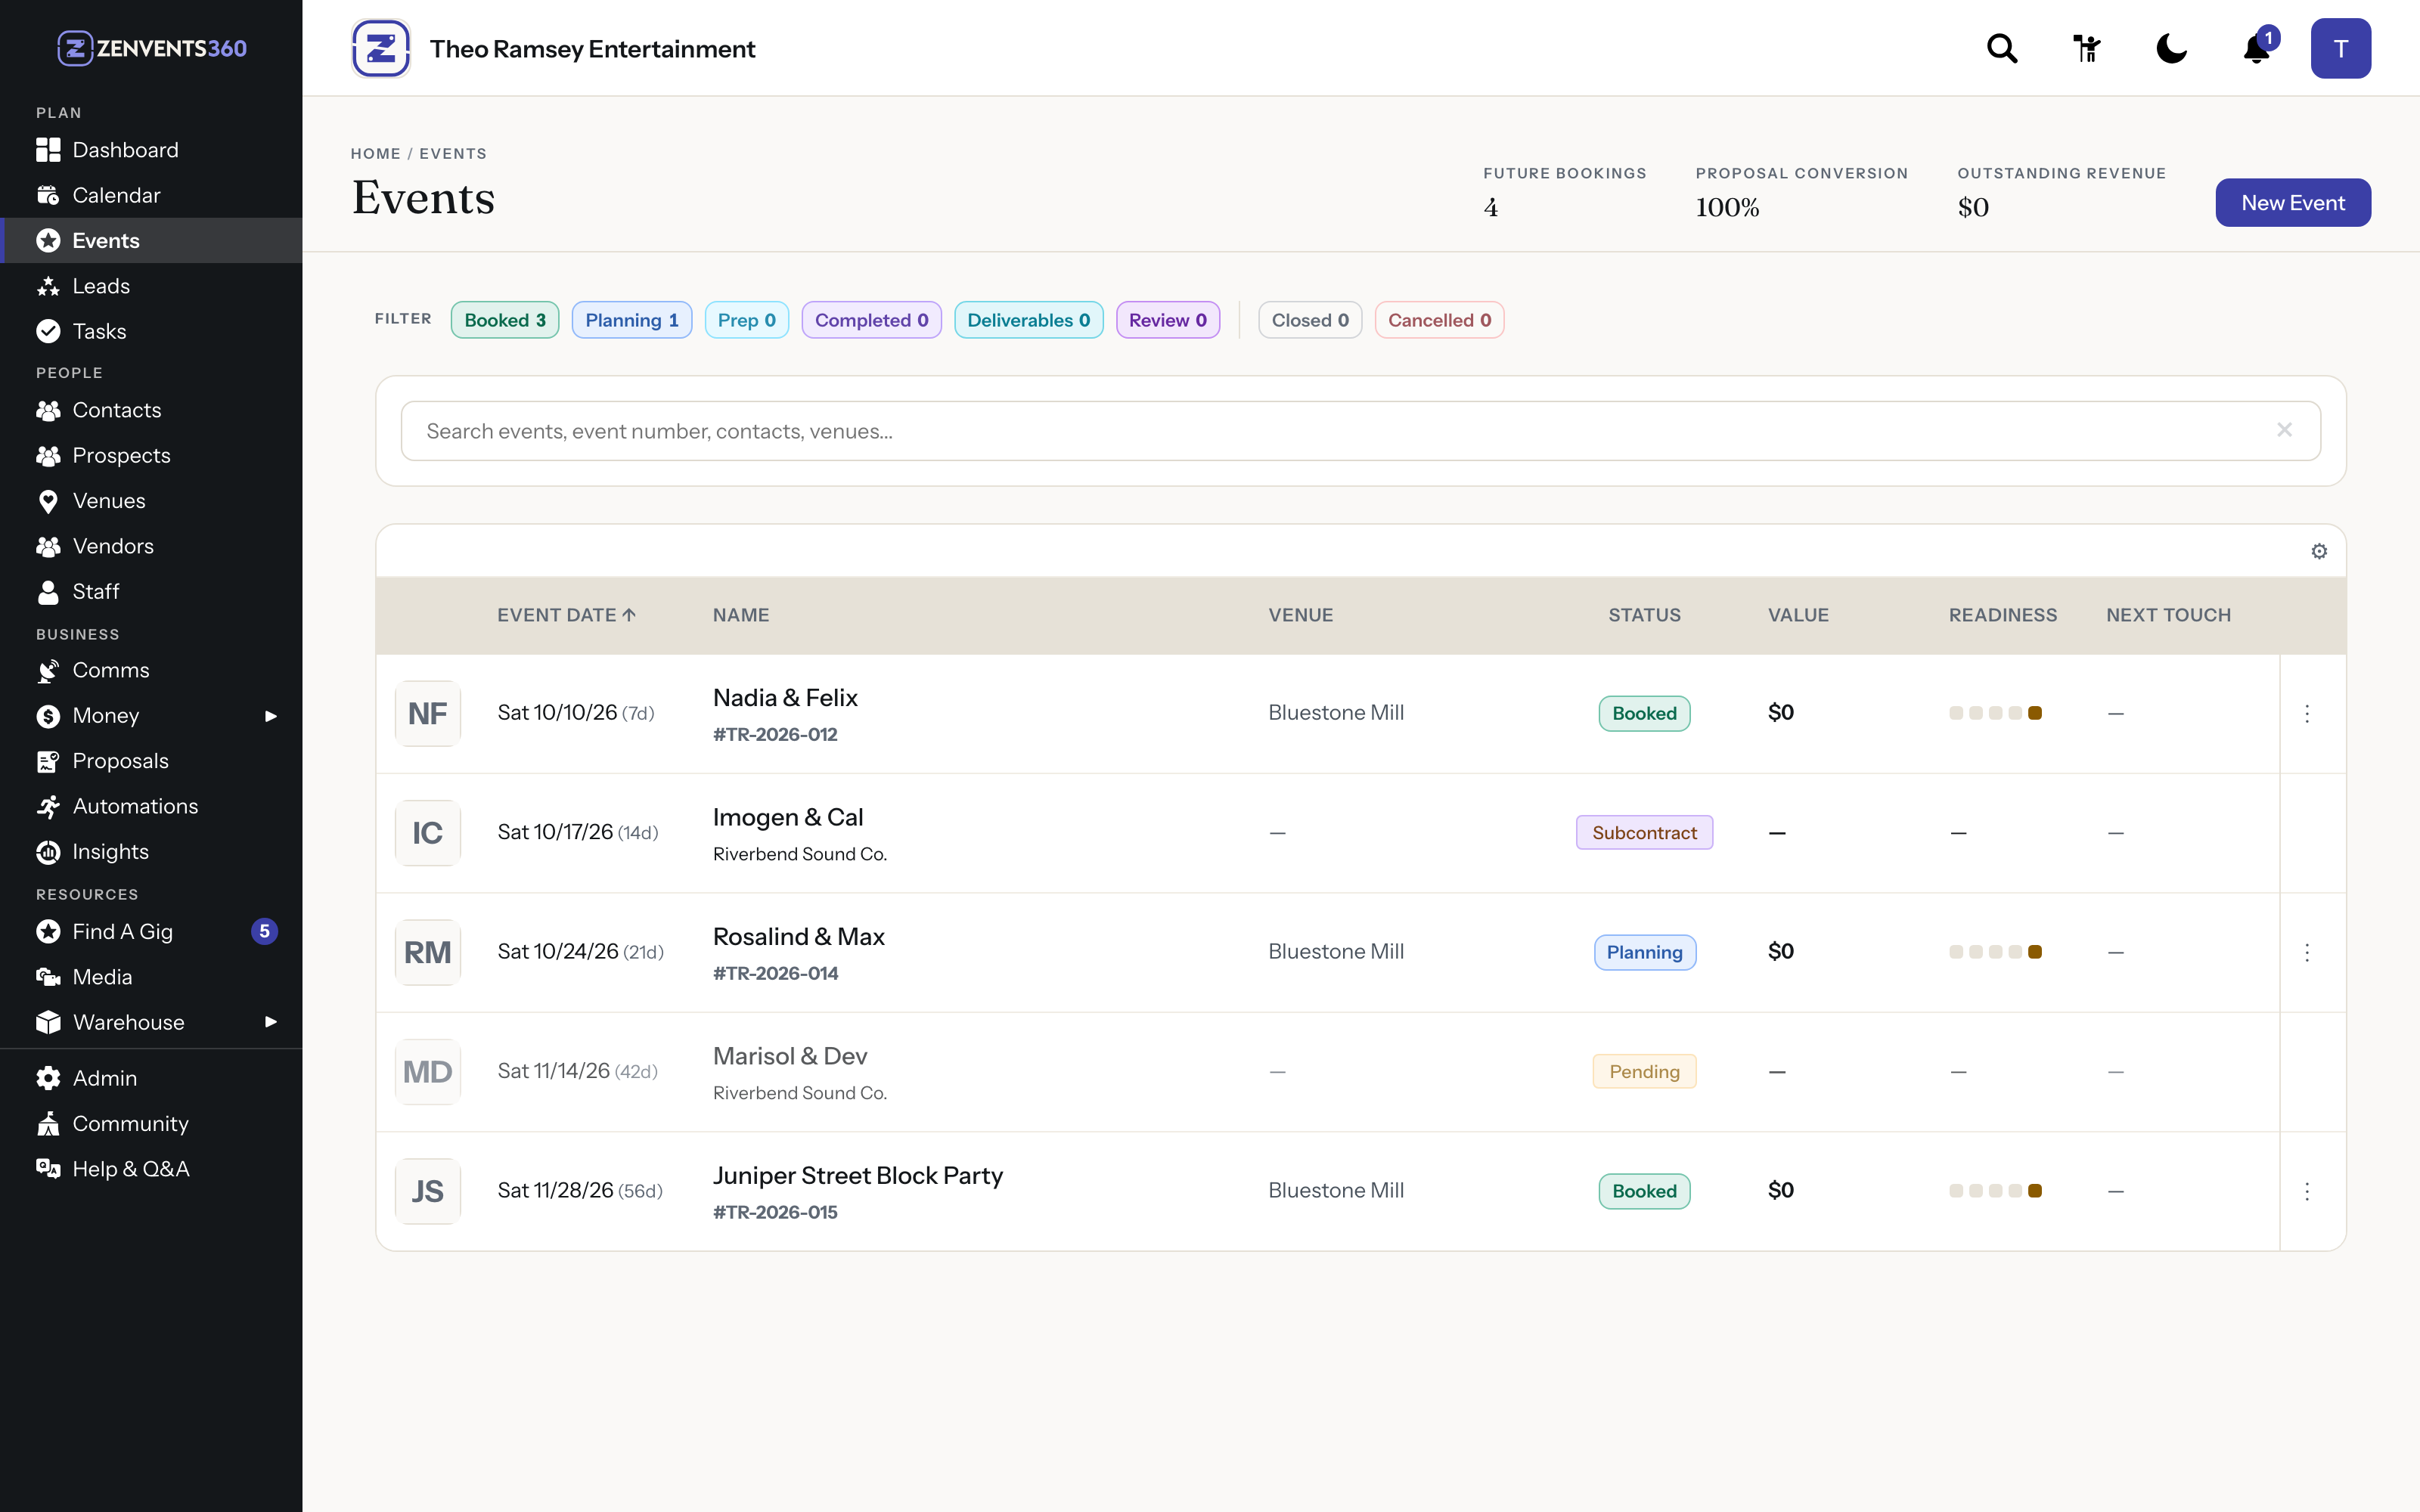Toggle the Cancelled 0 filter chip
The height and width of the screenshot is (1512, 2420).
[x=1439, y=320]
